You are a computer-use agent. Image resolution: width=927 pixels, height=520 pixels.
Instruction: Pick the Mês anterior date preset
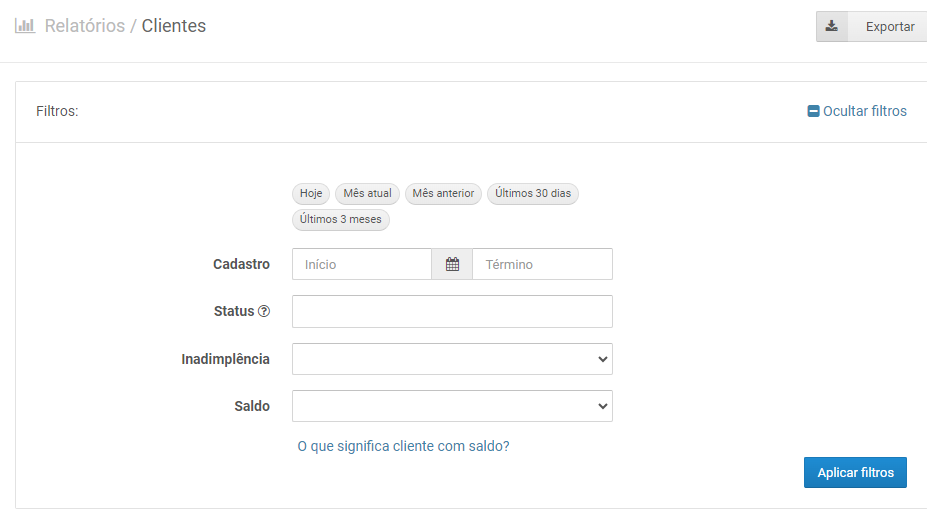tap(443, 193)
